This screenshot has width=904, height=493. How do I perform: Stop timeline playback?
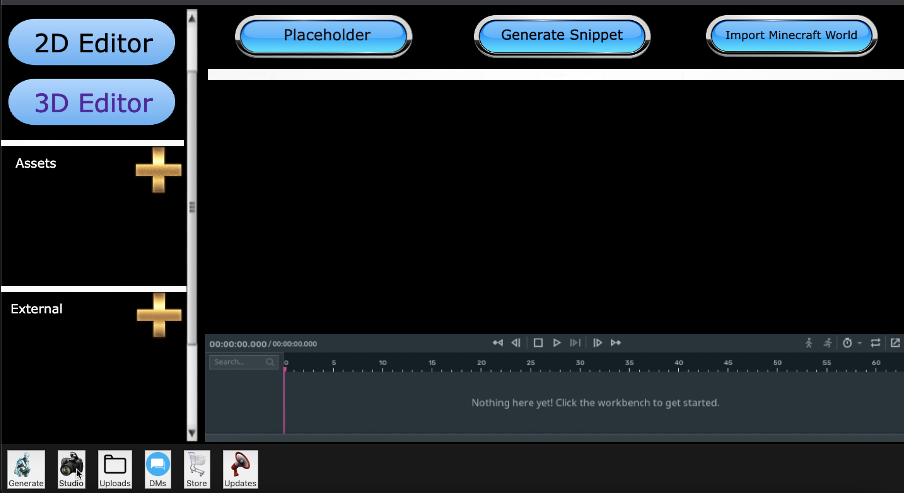click(x=538, y=343)
